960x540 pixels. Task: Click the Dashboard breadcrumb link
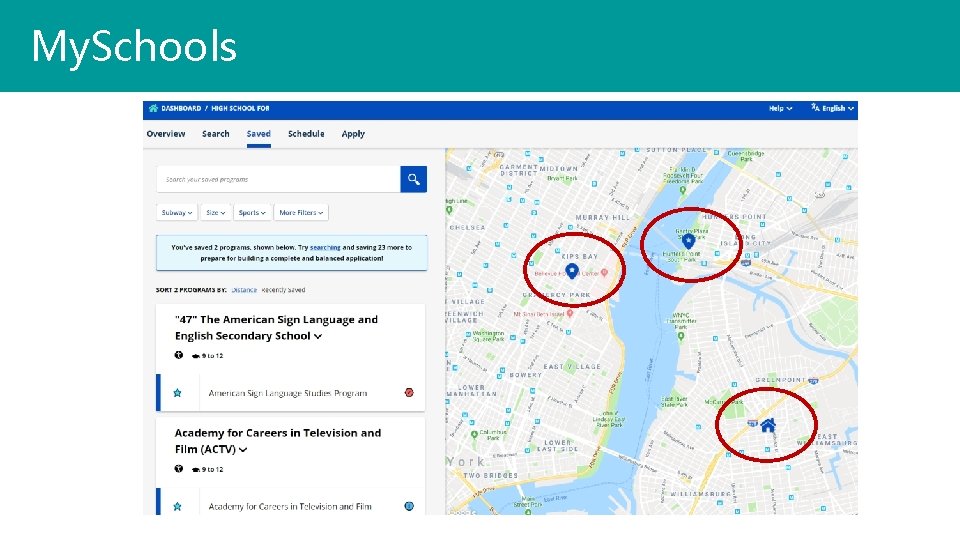[181, 108]
